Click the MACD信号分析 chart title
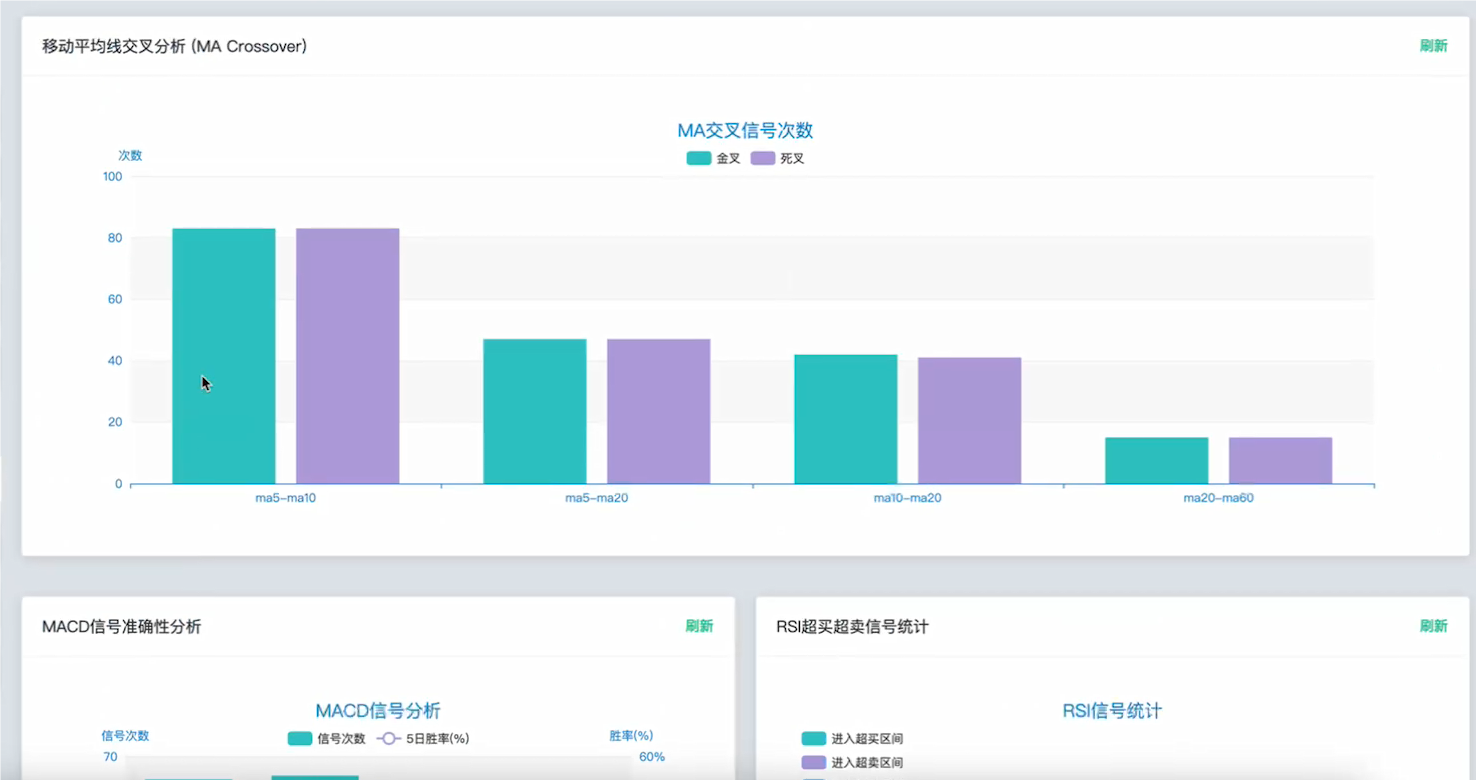 pos(378,711)
